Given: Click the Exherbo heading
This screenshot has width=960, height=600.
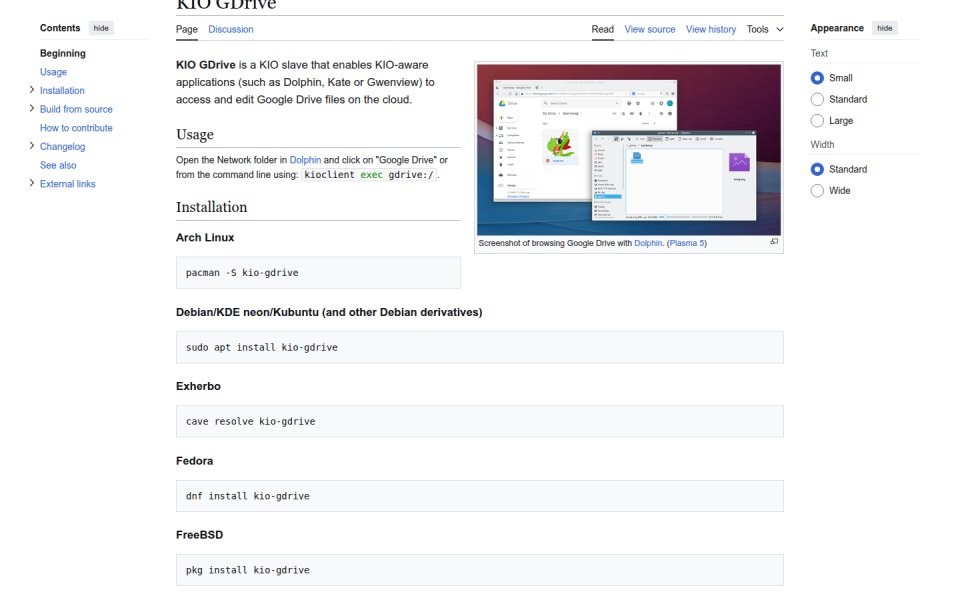Looking at the screenshot, I should pyautogui.click(x=198, y=386).
